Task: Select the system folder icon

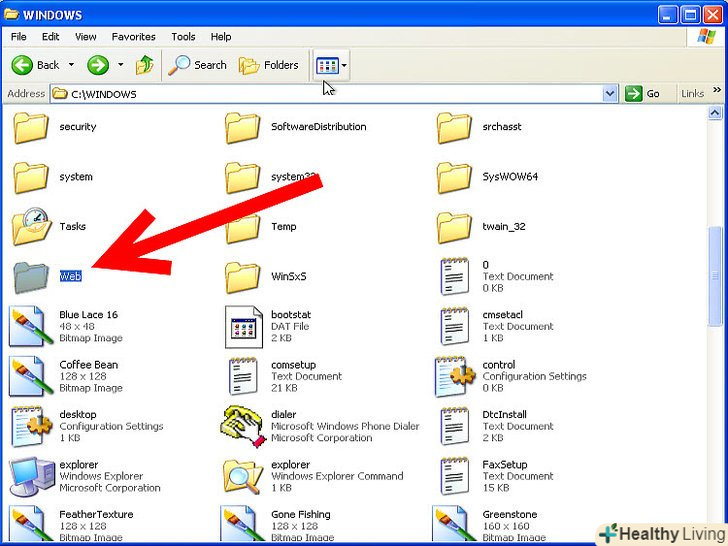Action: click(31, 177)
